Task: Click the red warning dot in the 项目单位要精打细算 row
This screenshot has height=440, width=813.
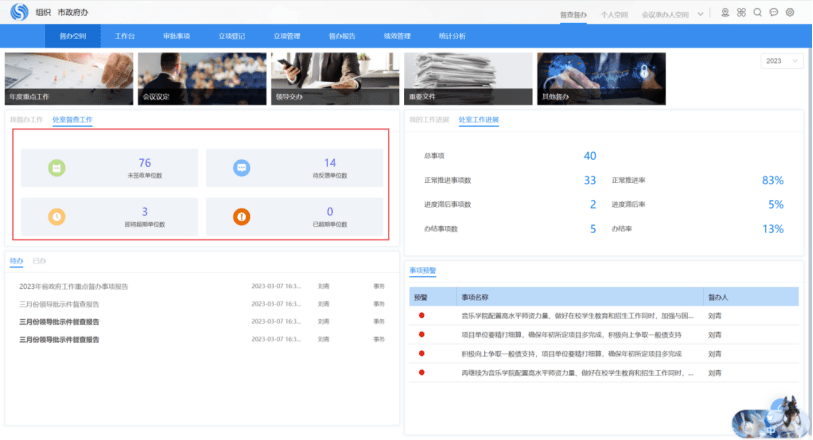Action: coord(422,334)
